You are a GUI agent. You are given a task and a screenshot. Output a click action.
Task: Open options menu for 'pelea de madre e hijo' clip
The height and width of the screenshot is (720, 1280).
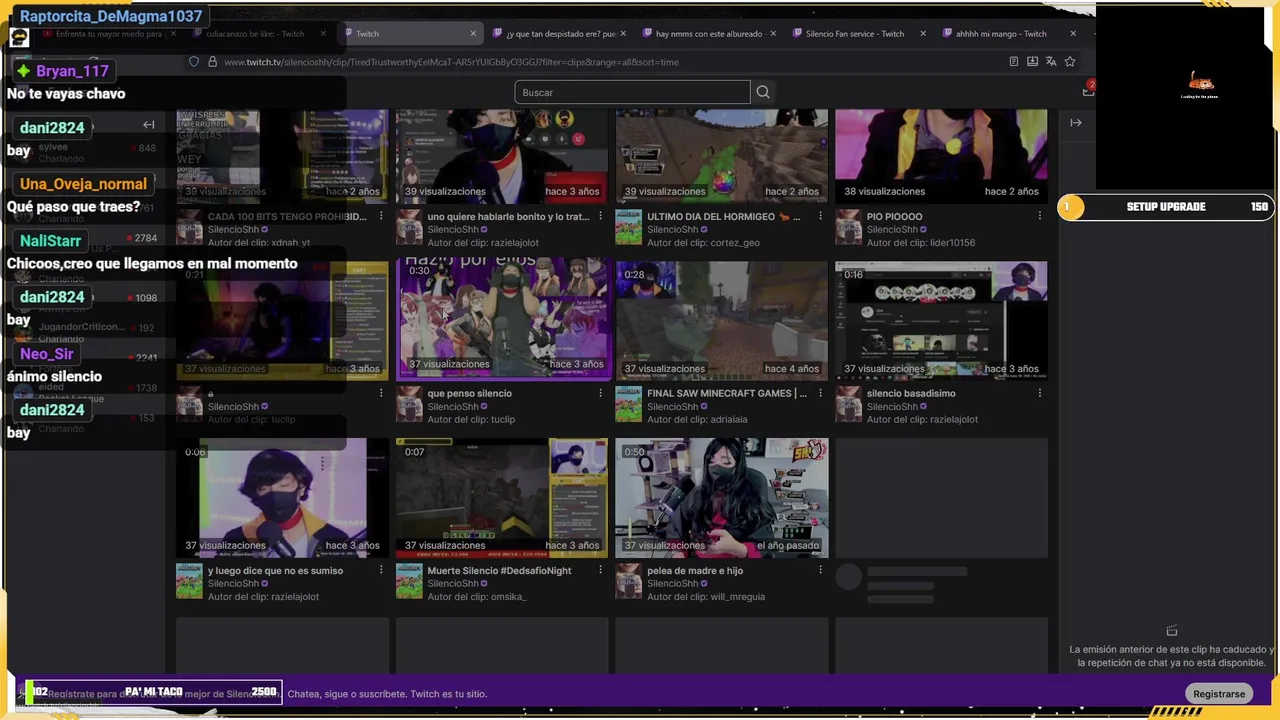pyautogui.click(x=820, y=570)
